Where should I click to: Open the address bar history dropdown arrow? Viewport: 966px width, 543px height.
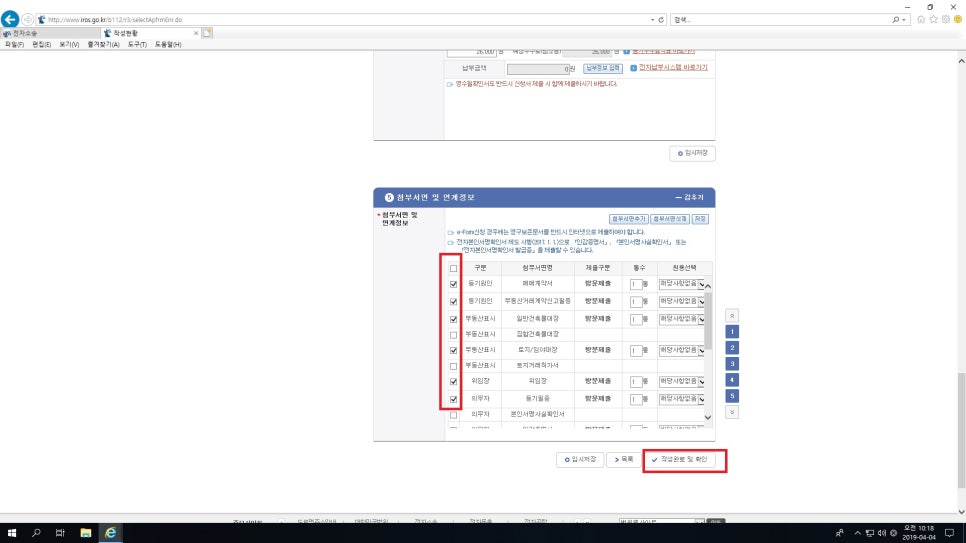[x=652, y=20]
